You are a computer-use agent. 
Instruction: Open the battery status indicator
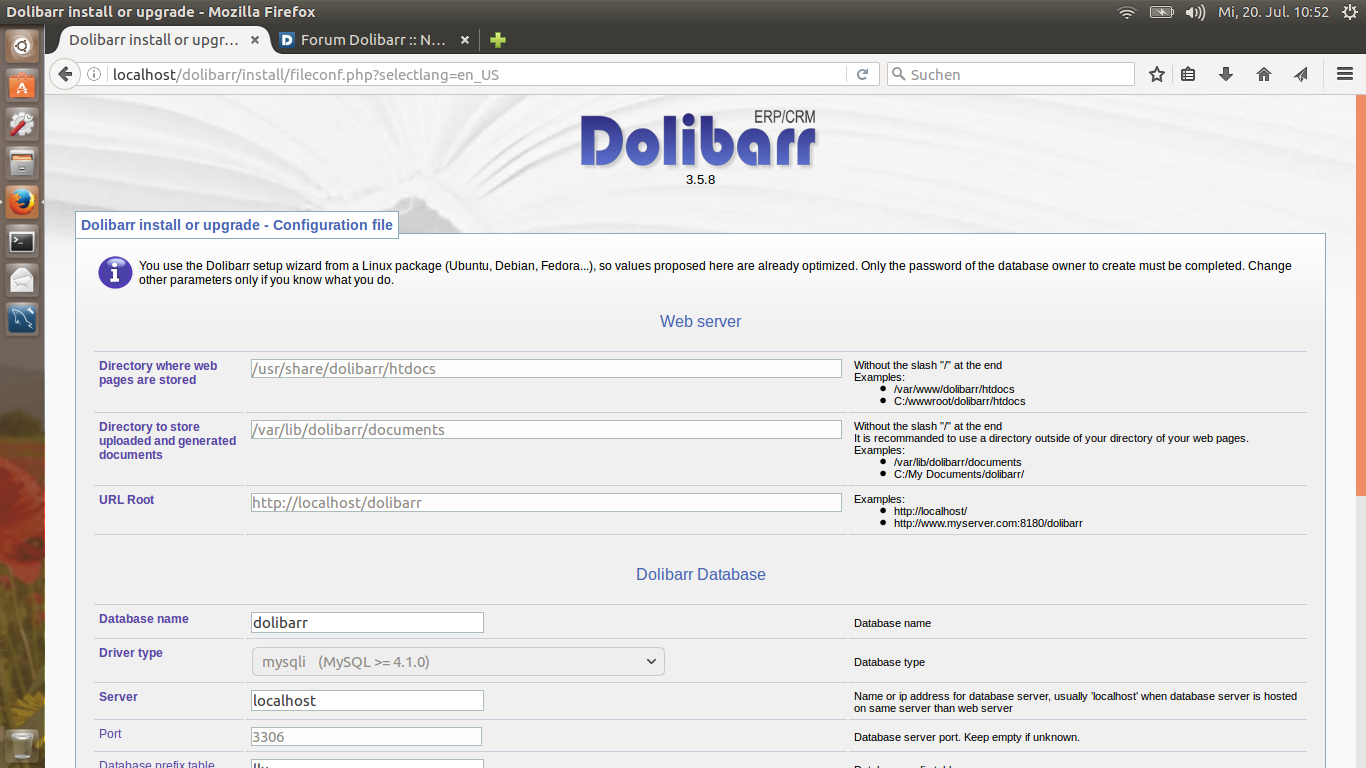[x=1162, y=12]
